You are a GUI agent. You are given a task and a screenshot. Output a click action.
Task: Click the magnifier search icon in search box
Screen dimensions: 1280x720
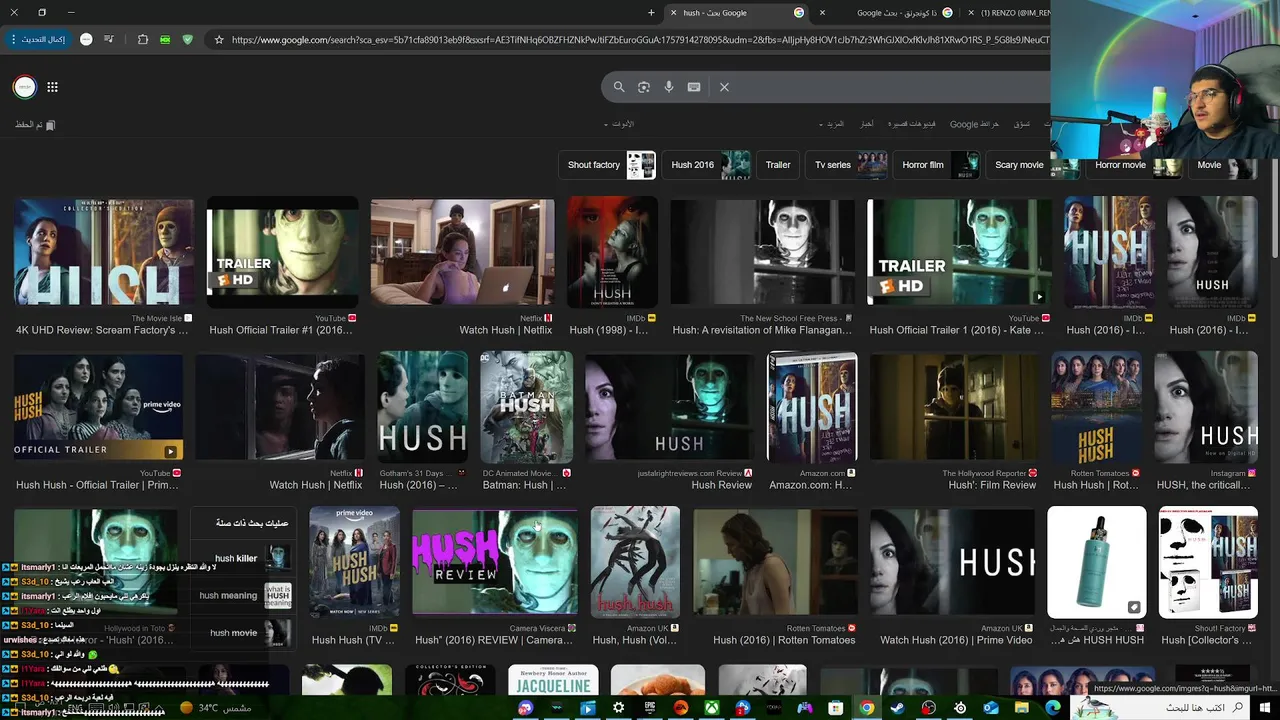click(x=619, y=87)
